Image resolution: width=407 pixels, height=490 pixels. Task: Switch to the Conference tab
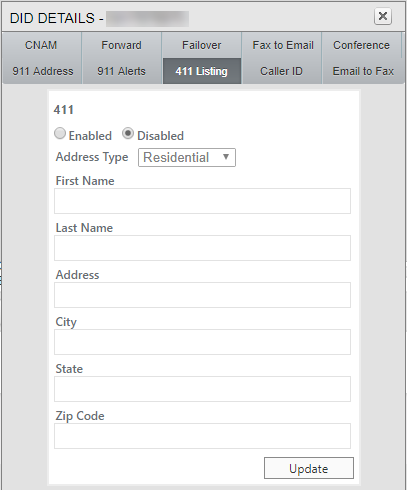pos(361,45)
